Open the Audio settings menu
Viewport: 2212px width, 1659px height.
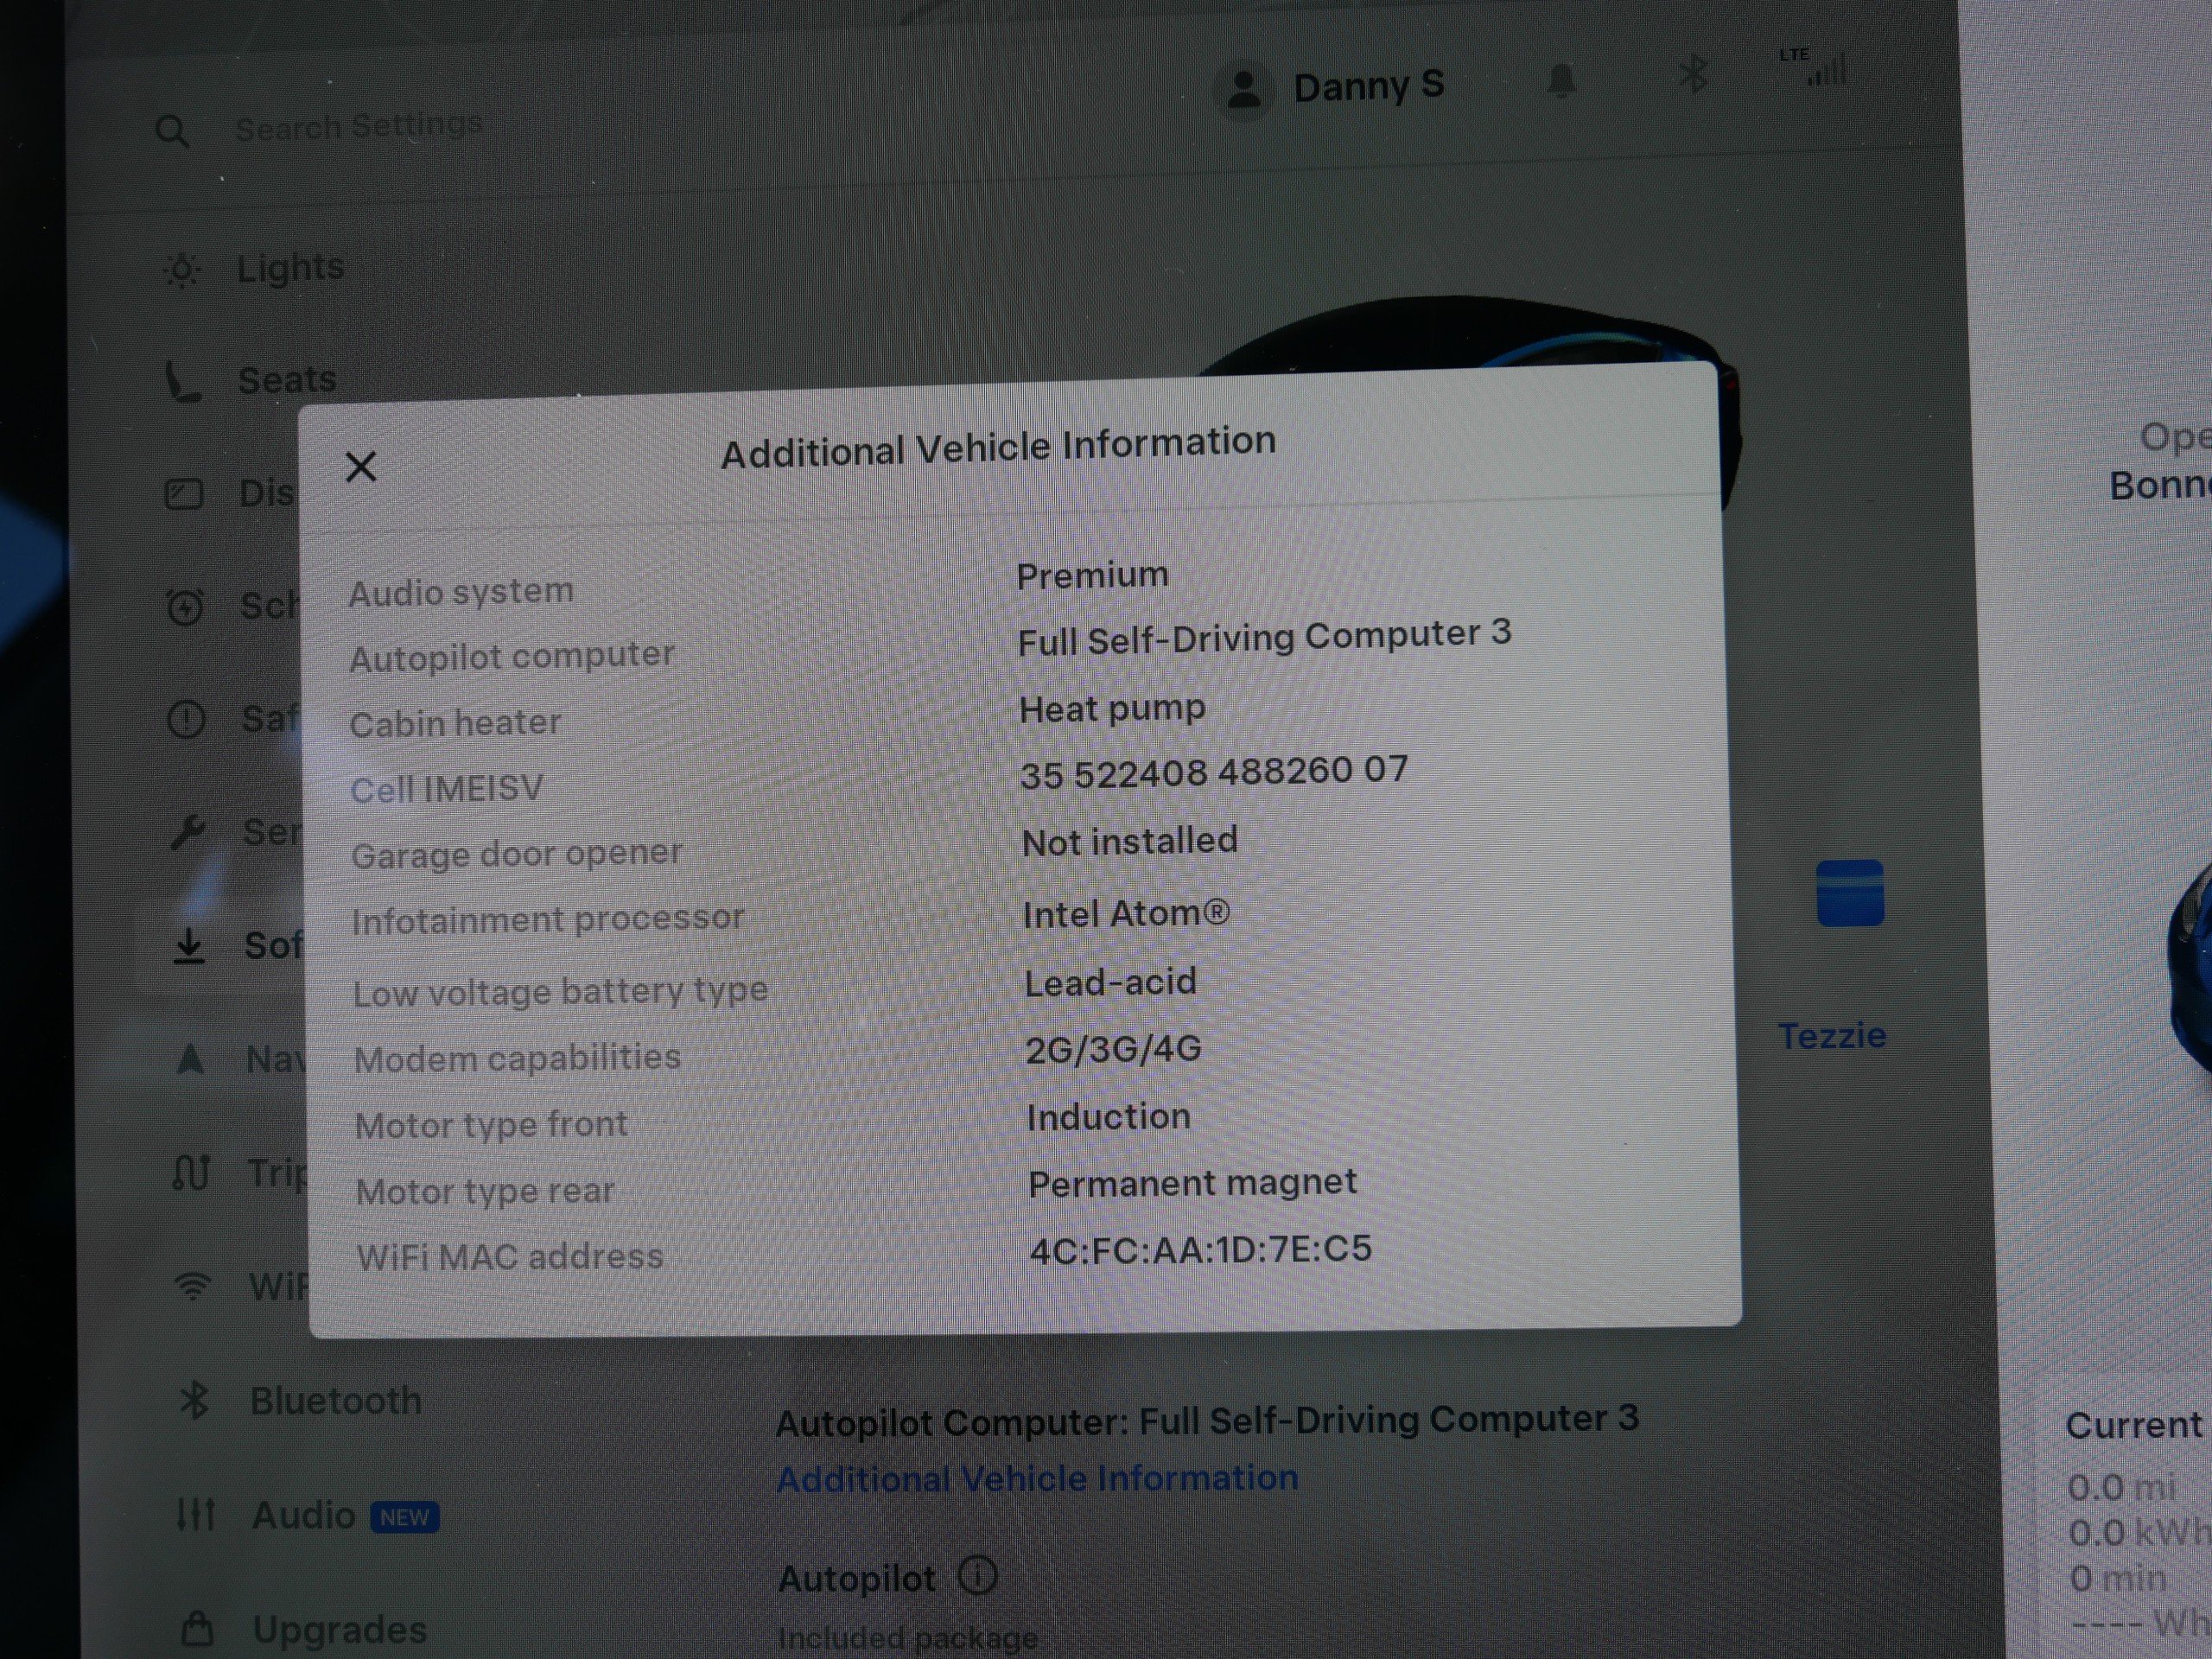303,1515
